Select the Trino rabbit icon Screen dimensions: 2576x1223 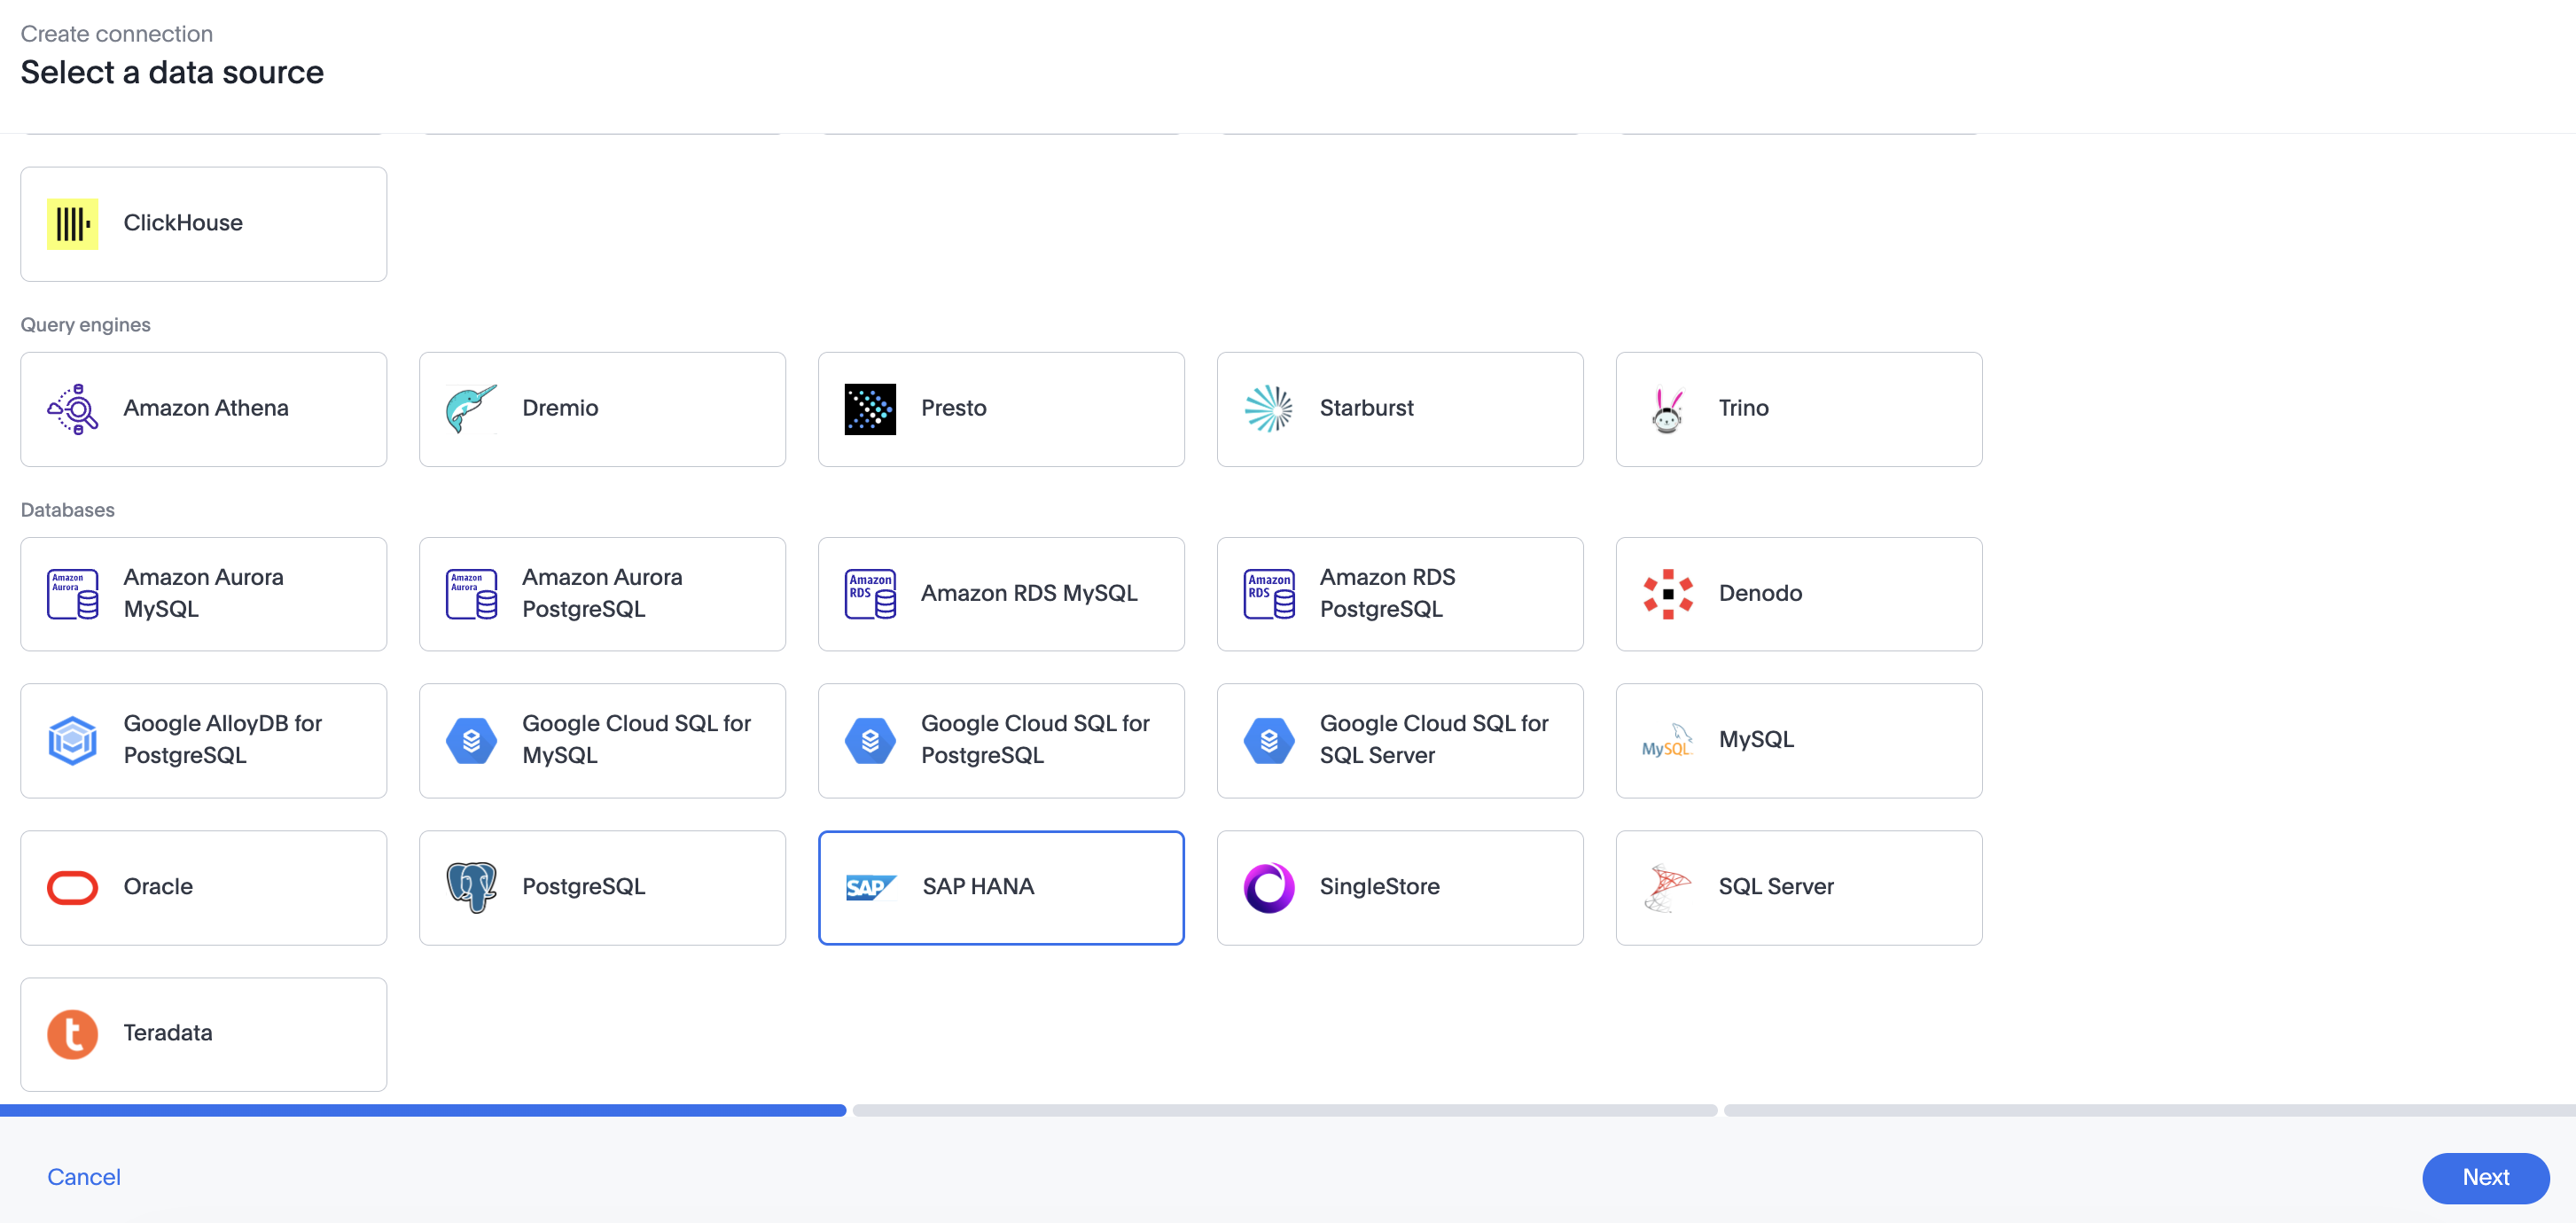[x=1666, y=408]
